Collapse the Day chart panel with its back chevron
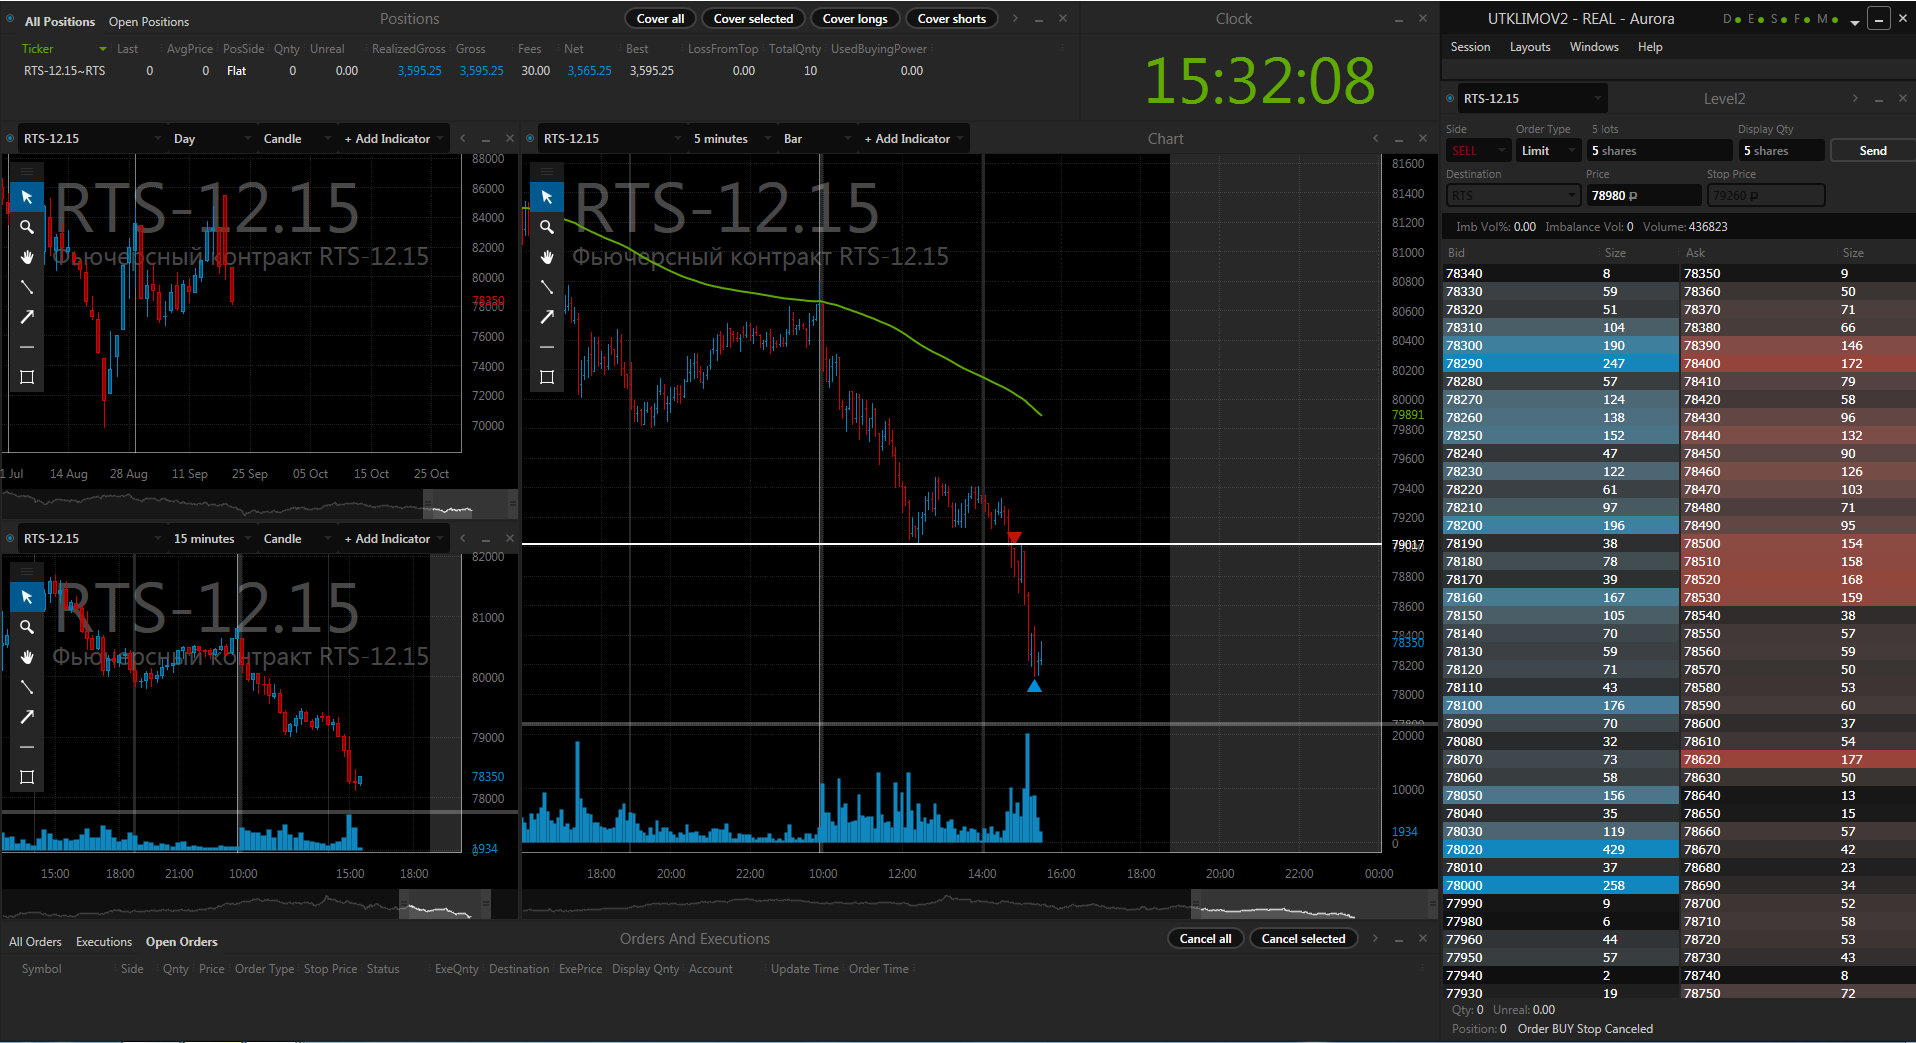Viewport: 1916px width, 1043px height. pos(463,138)
